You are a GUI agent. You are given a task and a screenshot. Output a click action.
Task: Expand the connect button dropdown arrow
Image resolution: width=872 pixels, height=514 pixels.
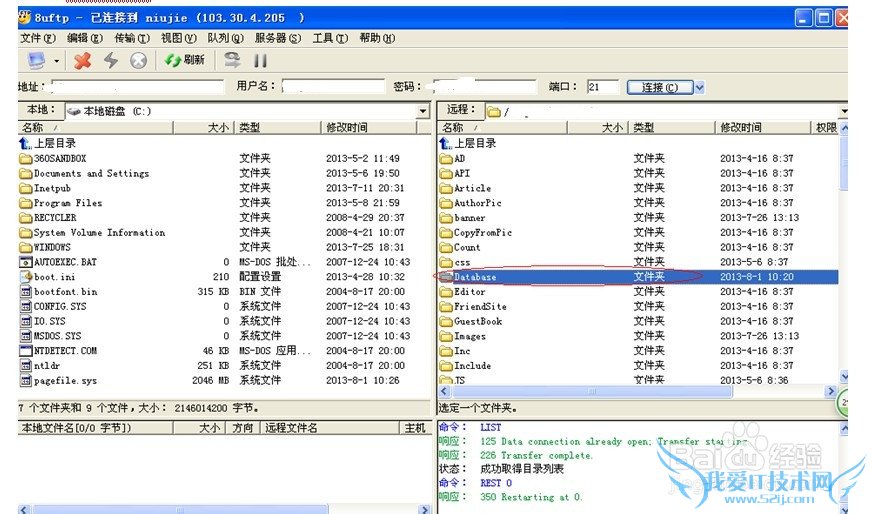click(x=699, y=87)
